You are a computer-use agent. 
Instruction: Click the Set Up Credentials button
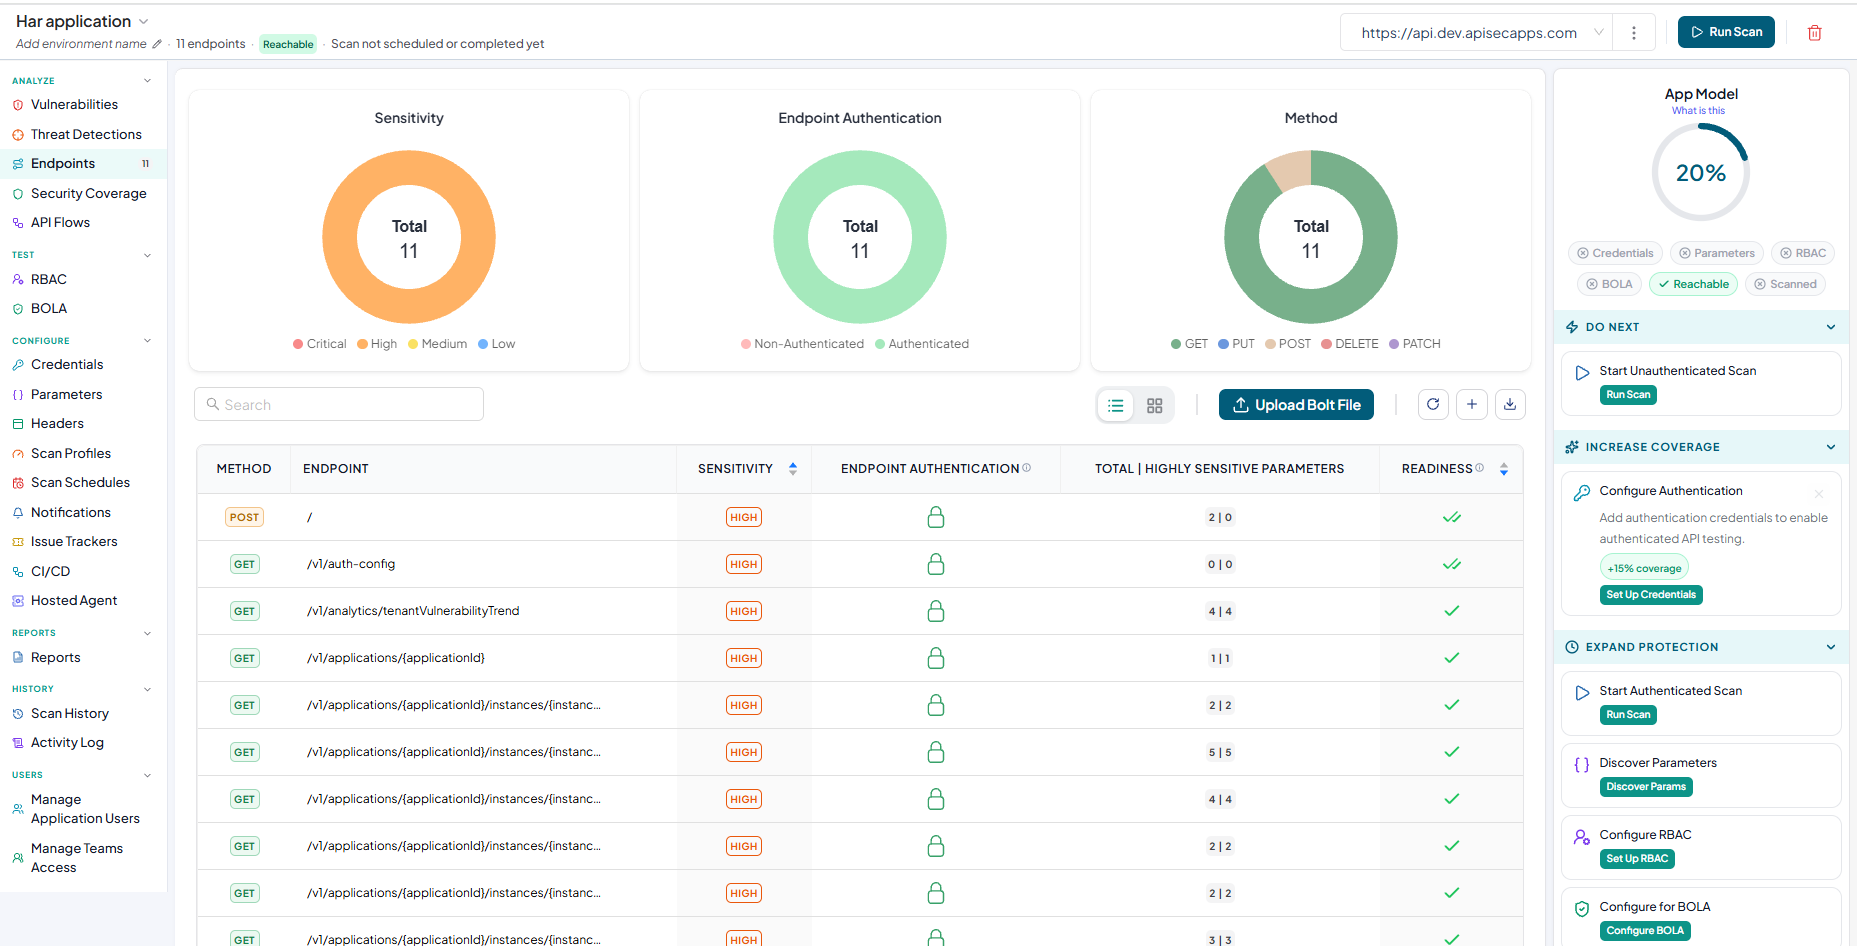click(1651, 595)
